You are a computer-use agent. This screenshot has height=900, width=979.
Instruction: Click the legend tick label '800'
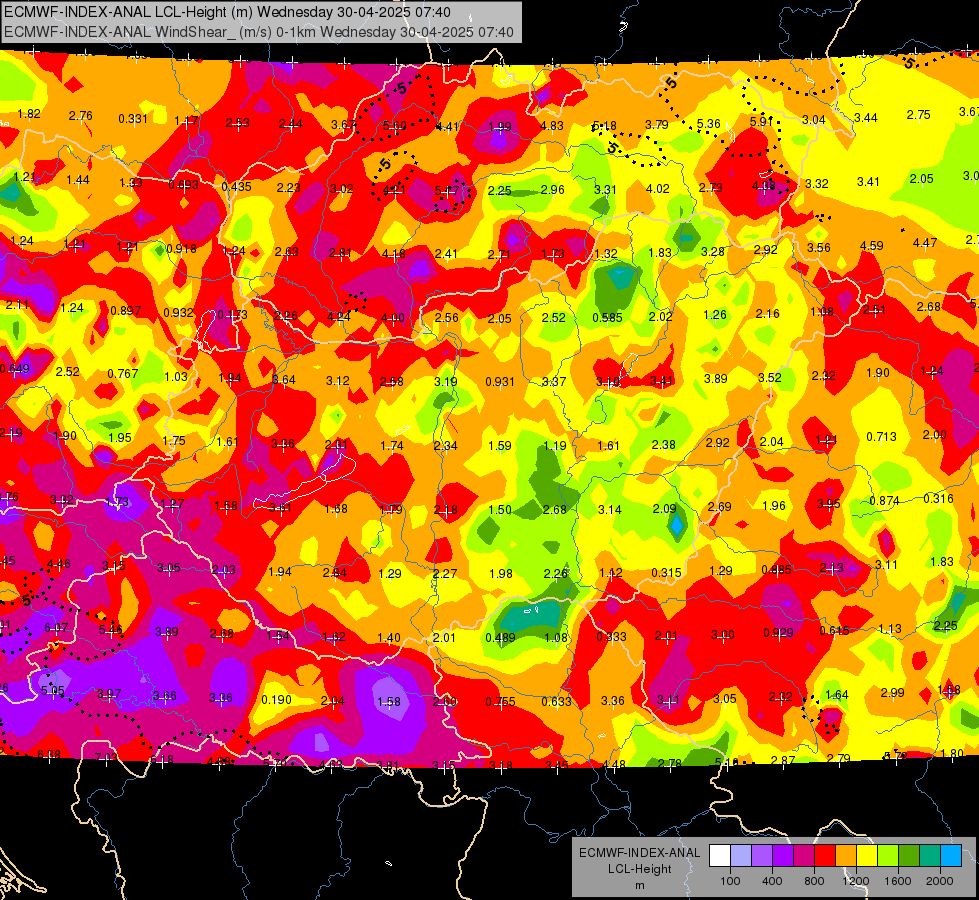tap(814, 881)
